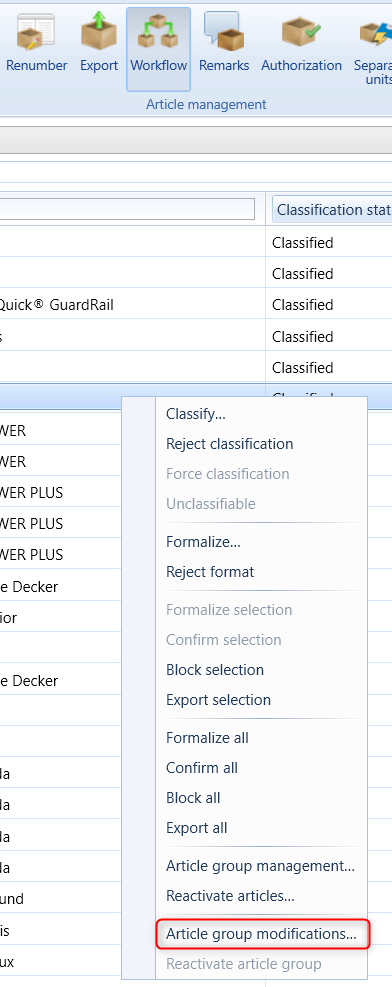
Task: Open Article group management... dialog
Action: 260,866
